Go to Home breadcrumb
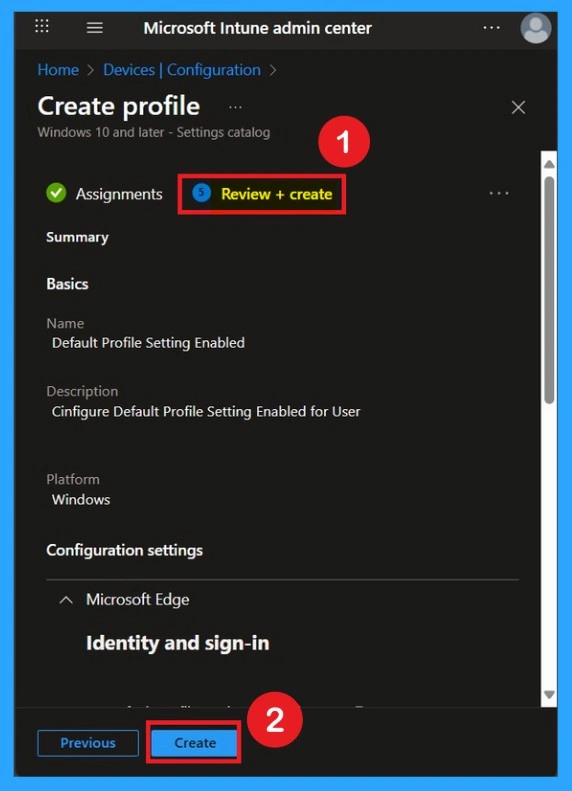This screenshot has height=791, width=572. point(58,70)
